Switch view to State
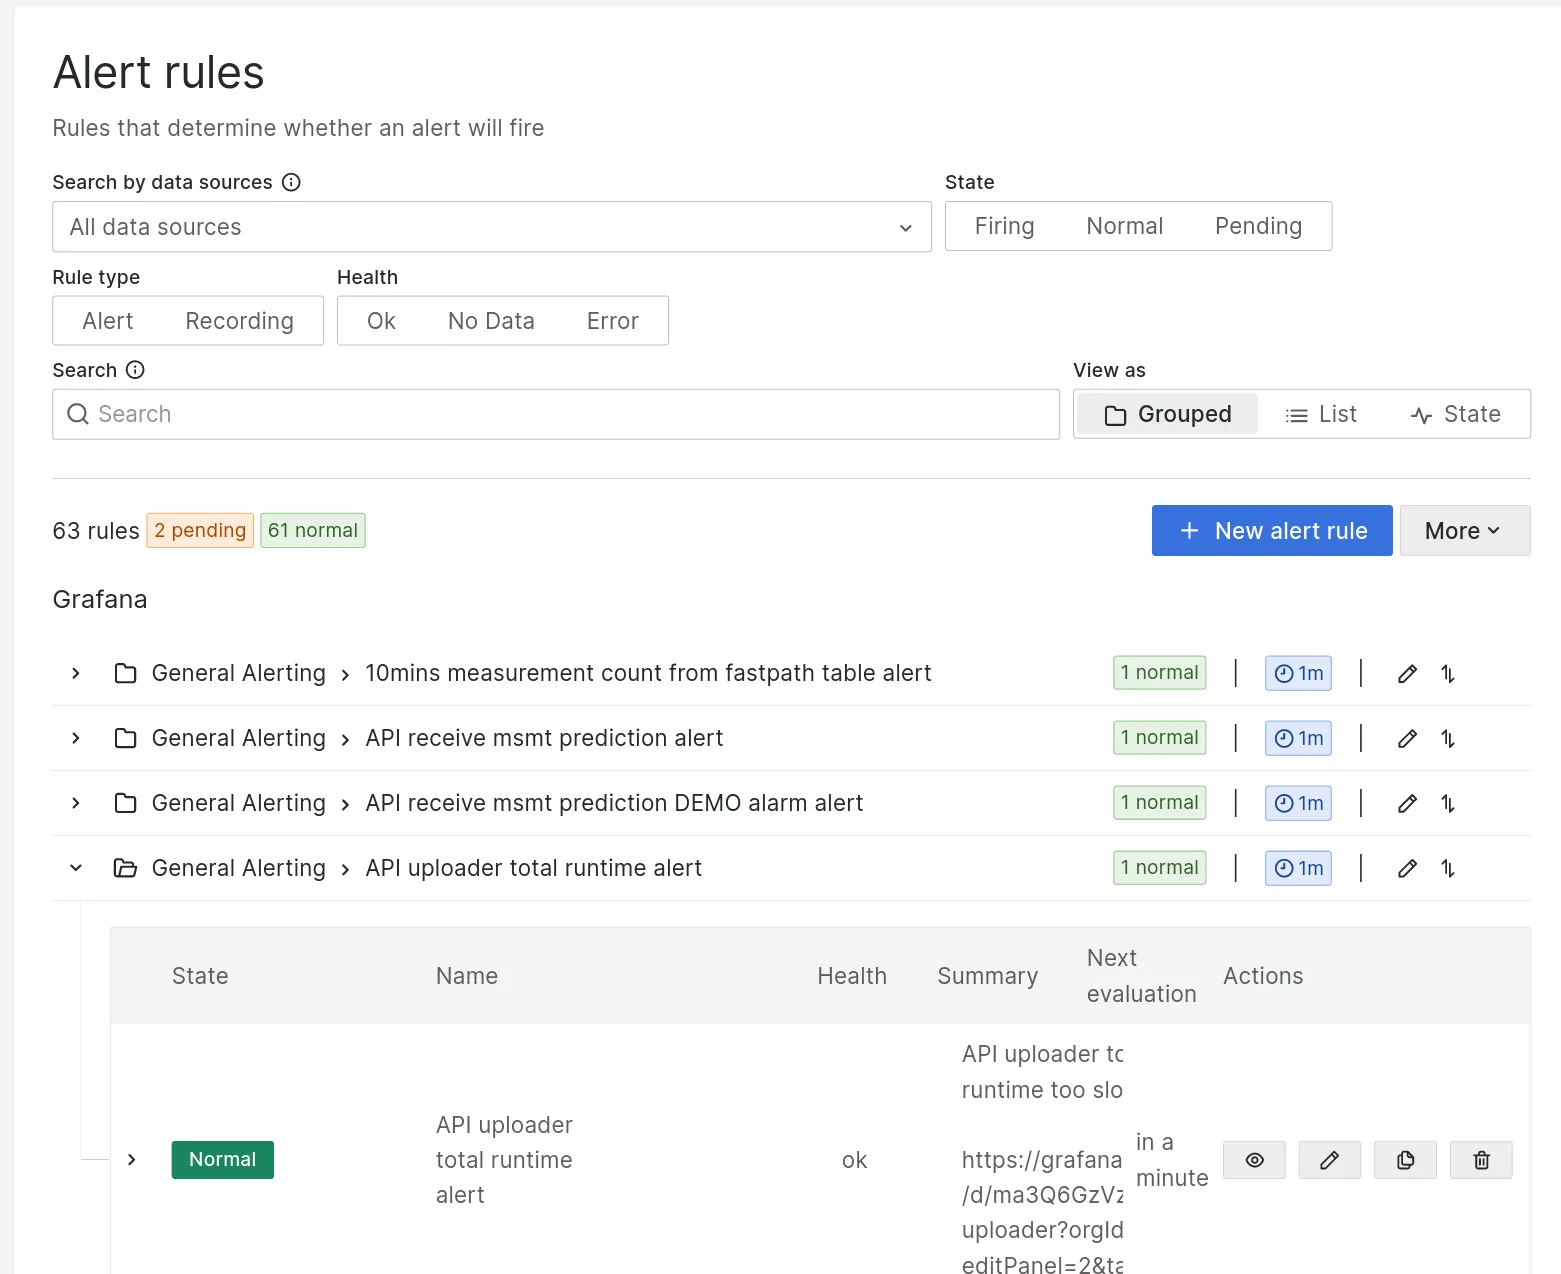The height and width of the screenshot is (1274, 1561). tap(1455, 414)
